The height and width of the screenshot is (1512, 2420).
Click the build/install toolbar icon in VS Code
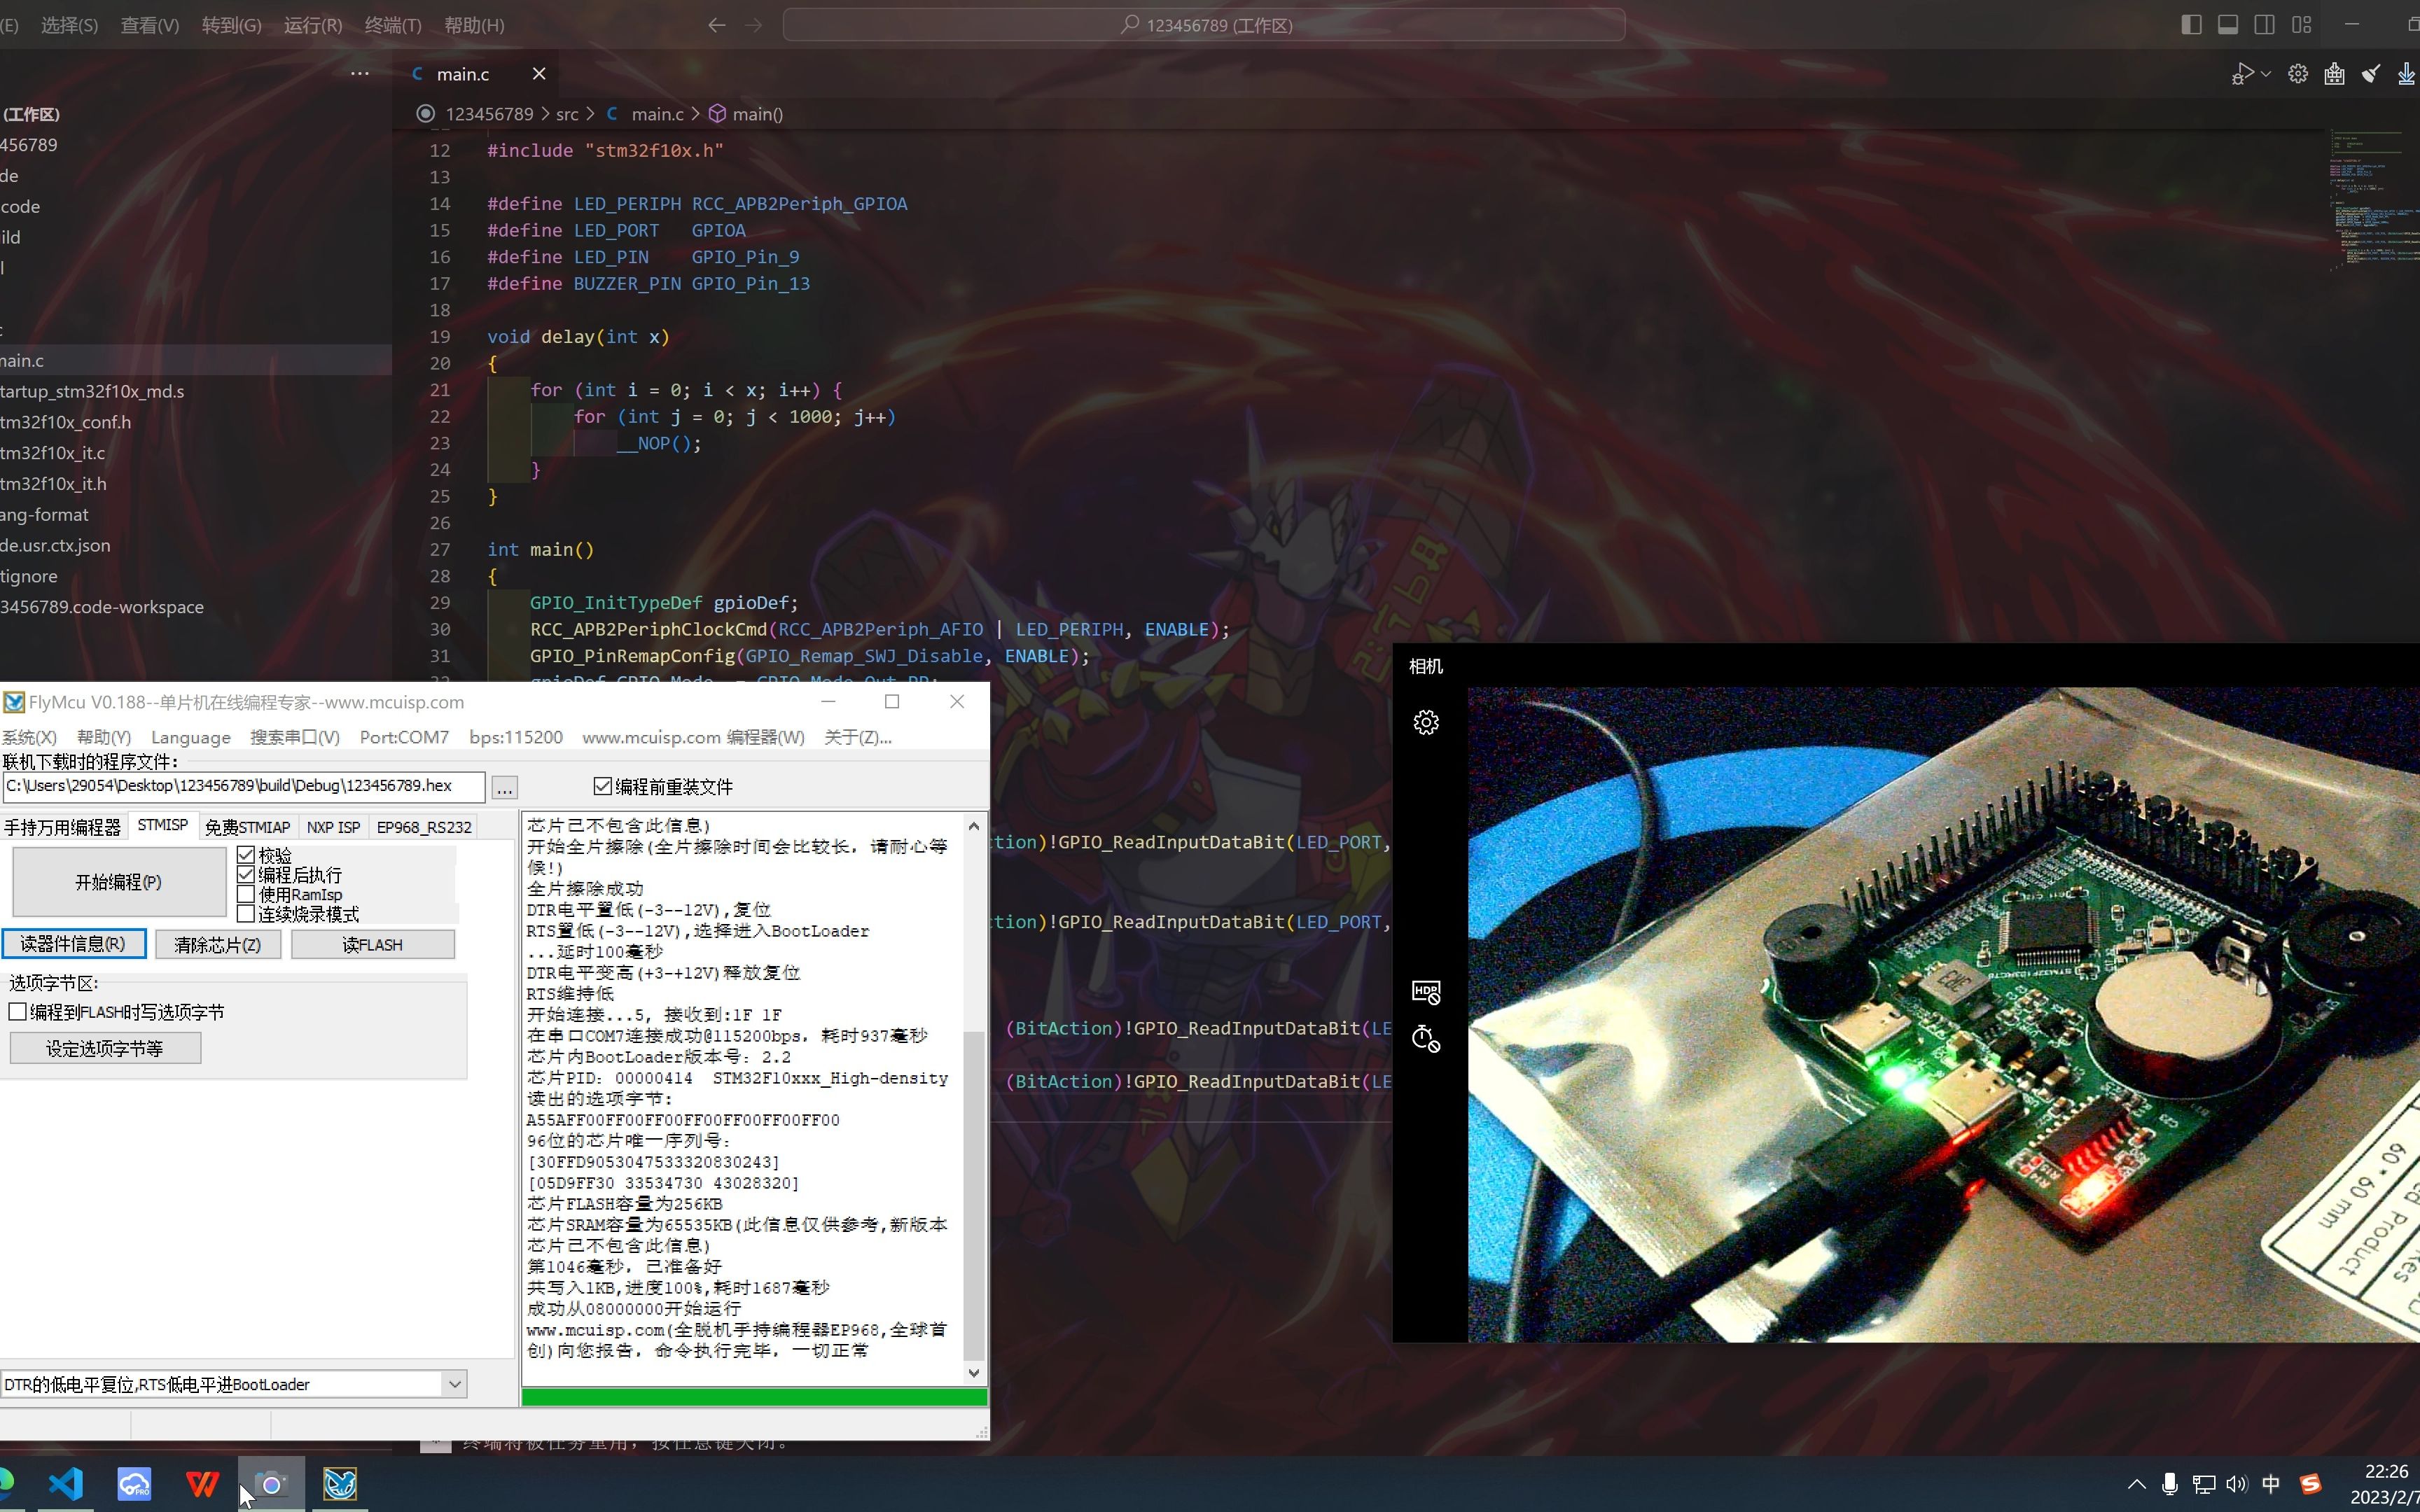coord(2334,74)
